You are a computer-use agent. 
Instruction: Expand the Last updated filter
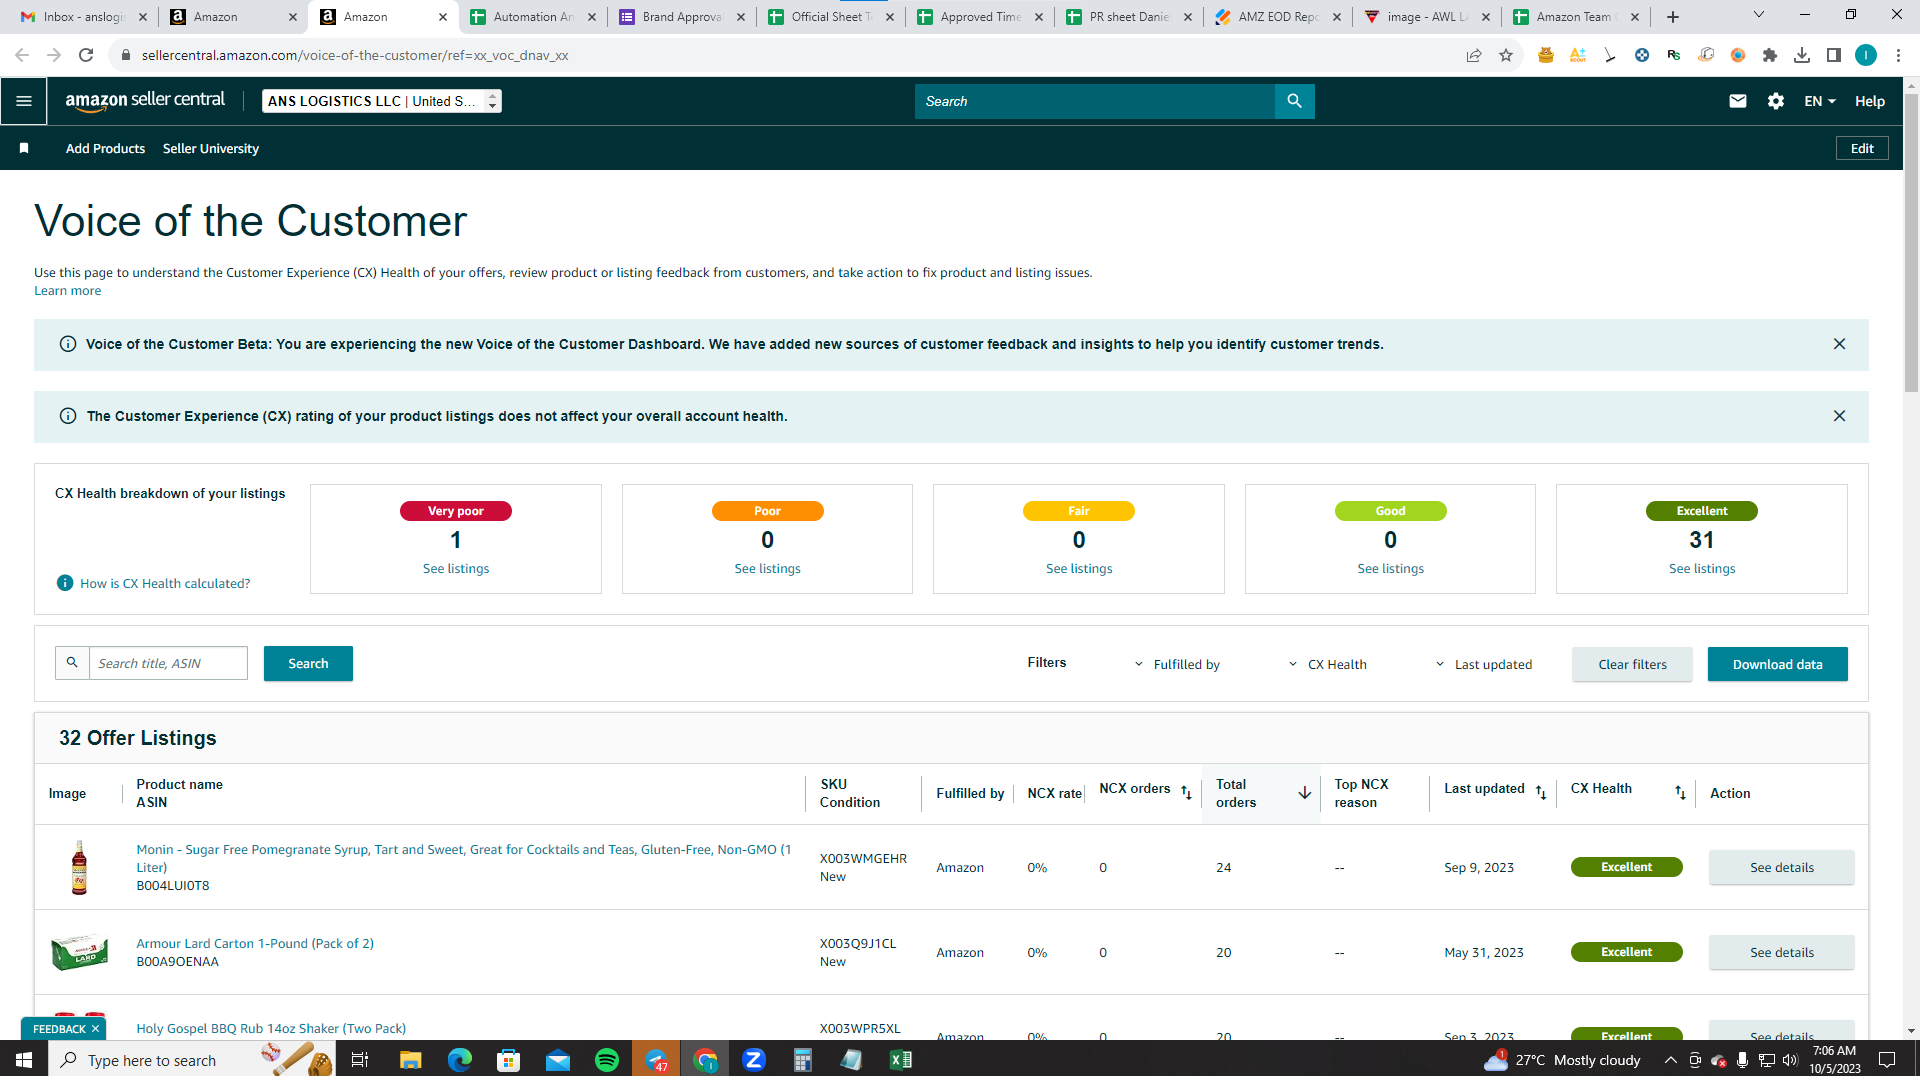1483,664
